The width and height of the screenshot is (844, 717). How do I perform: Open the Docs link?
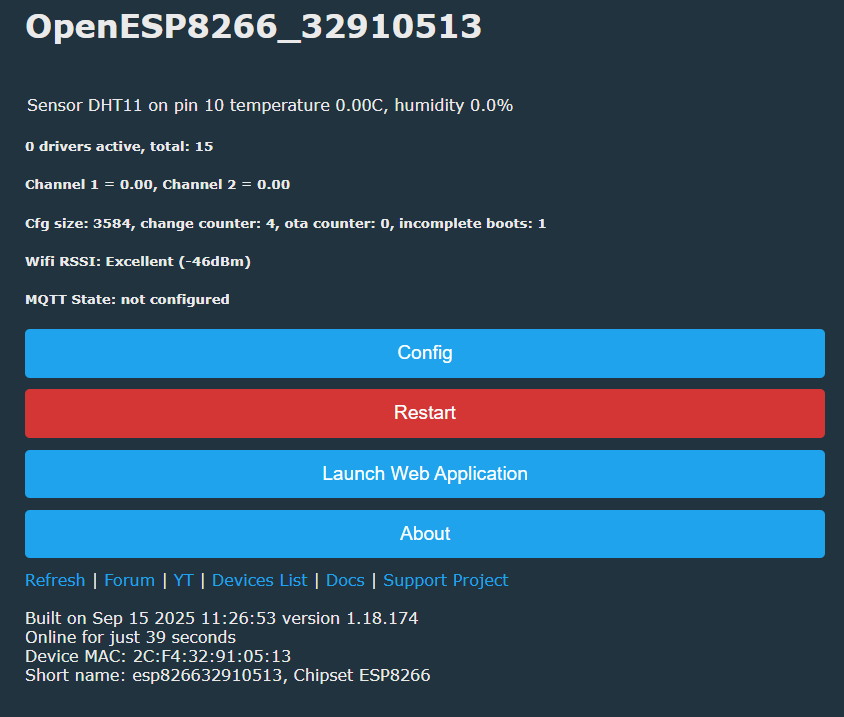(345, 580)
